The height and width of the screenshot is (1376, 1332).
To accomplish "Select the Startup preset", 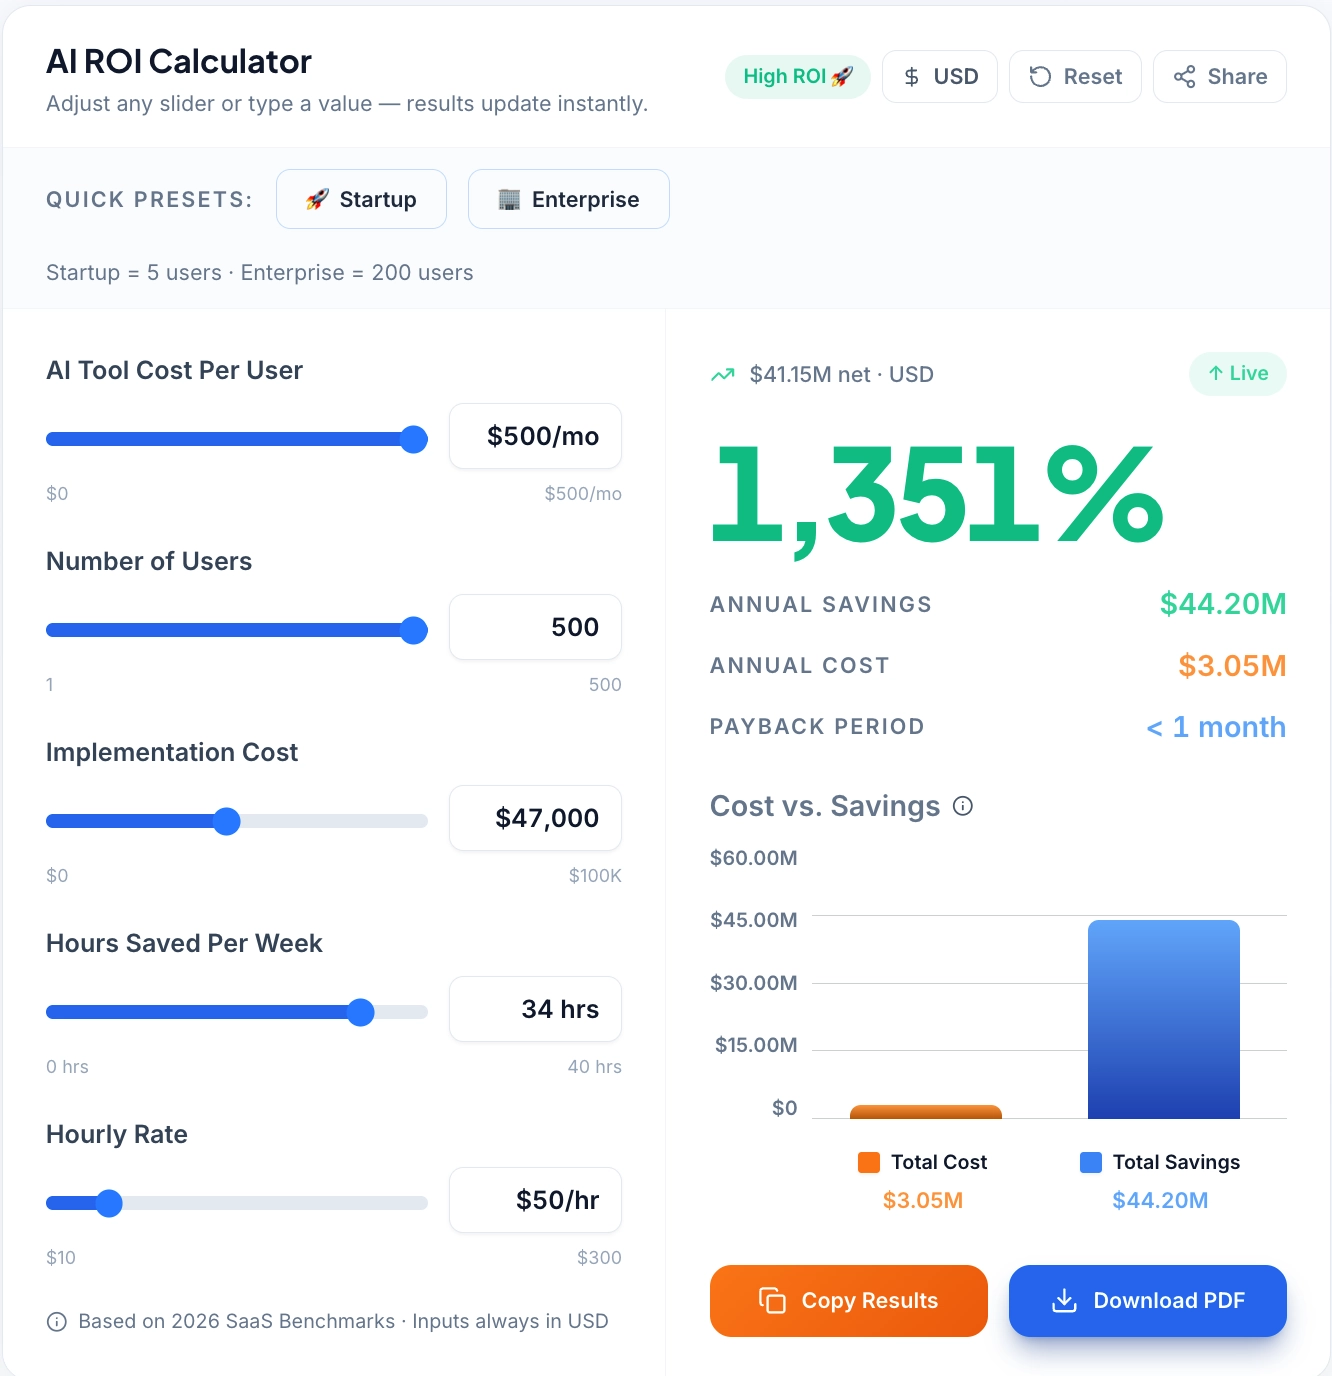I will (361, 199).
